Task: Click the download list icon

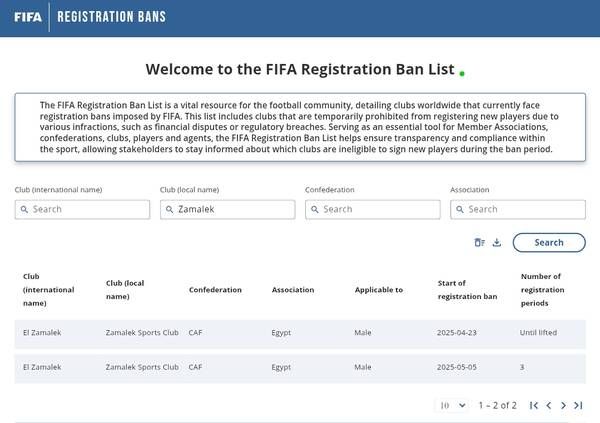Action: point(497,242)
